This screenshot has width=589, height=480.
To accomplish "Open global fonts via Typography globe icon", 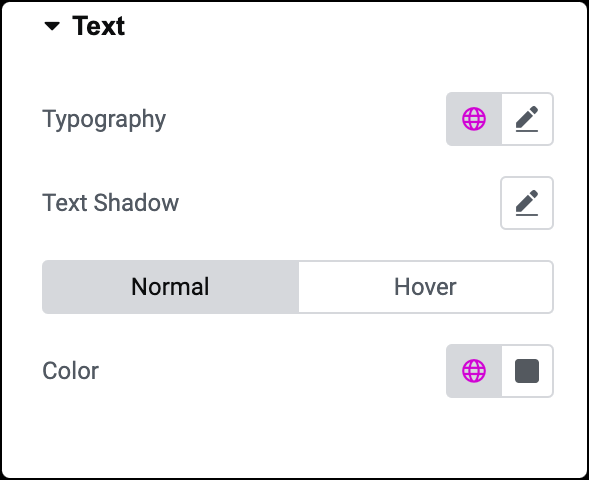I will [x=474, y=119].
